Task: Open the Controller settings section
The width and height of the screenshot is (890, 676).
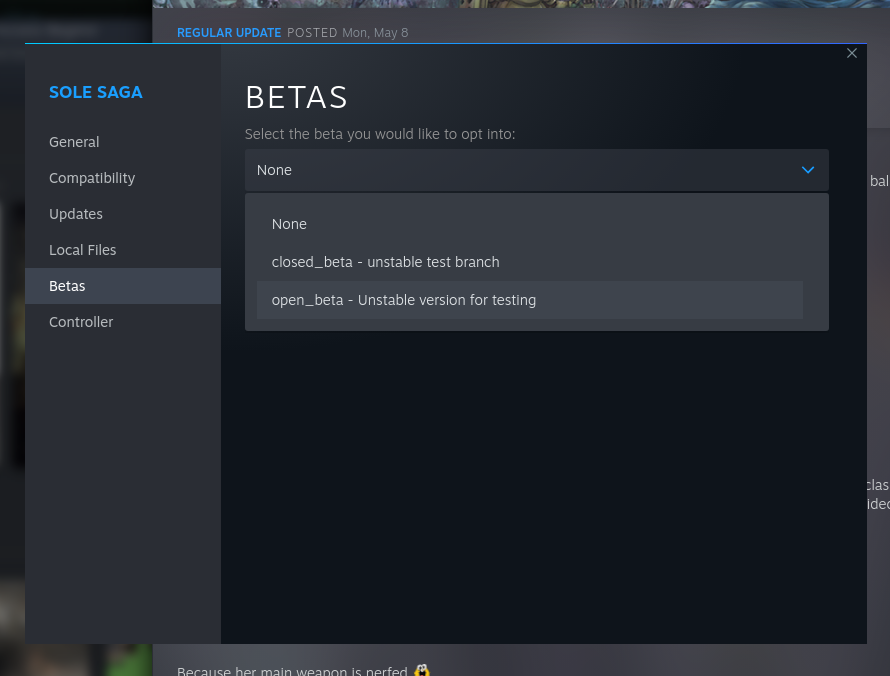Action: tap(81, 322)
